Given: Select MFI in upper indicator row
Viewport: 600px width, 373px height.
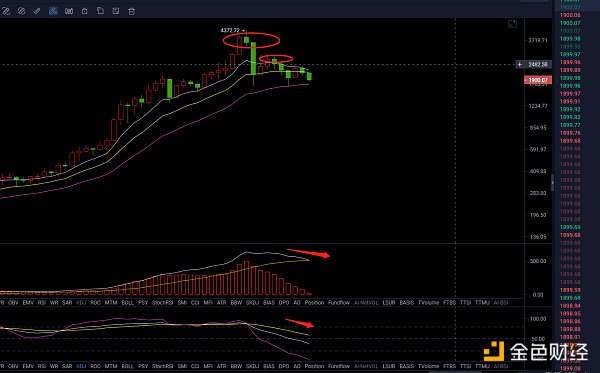Looking at the screenshot, I should point(208,303).
